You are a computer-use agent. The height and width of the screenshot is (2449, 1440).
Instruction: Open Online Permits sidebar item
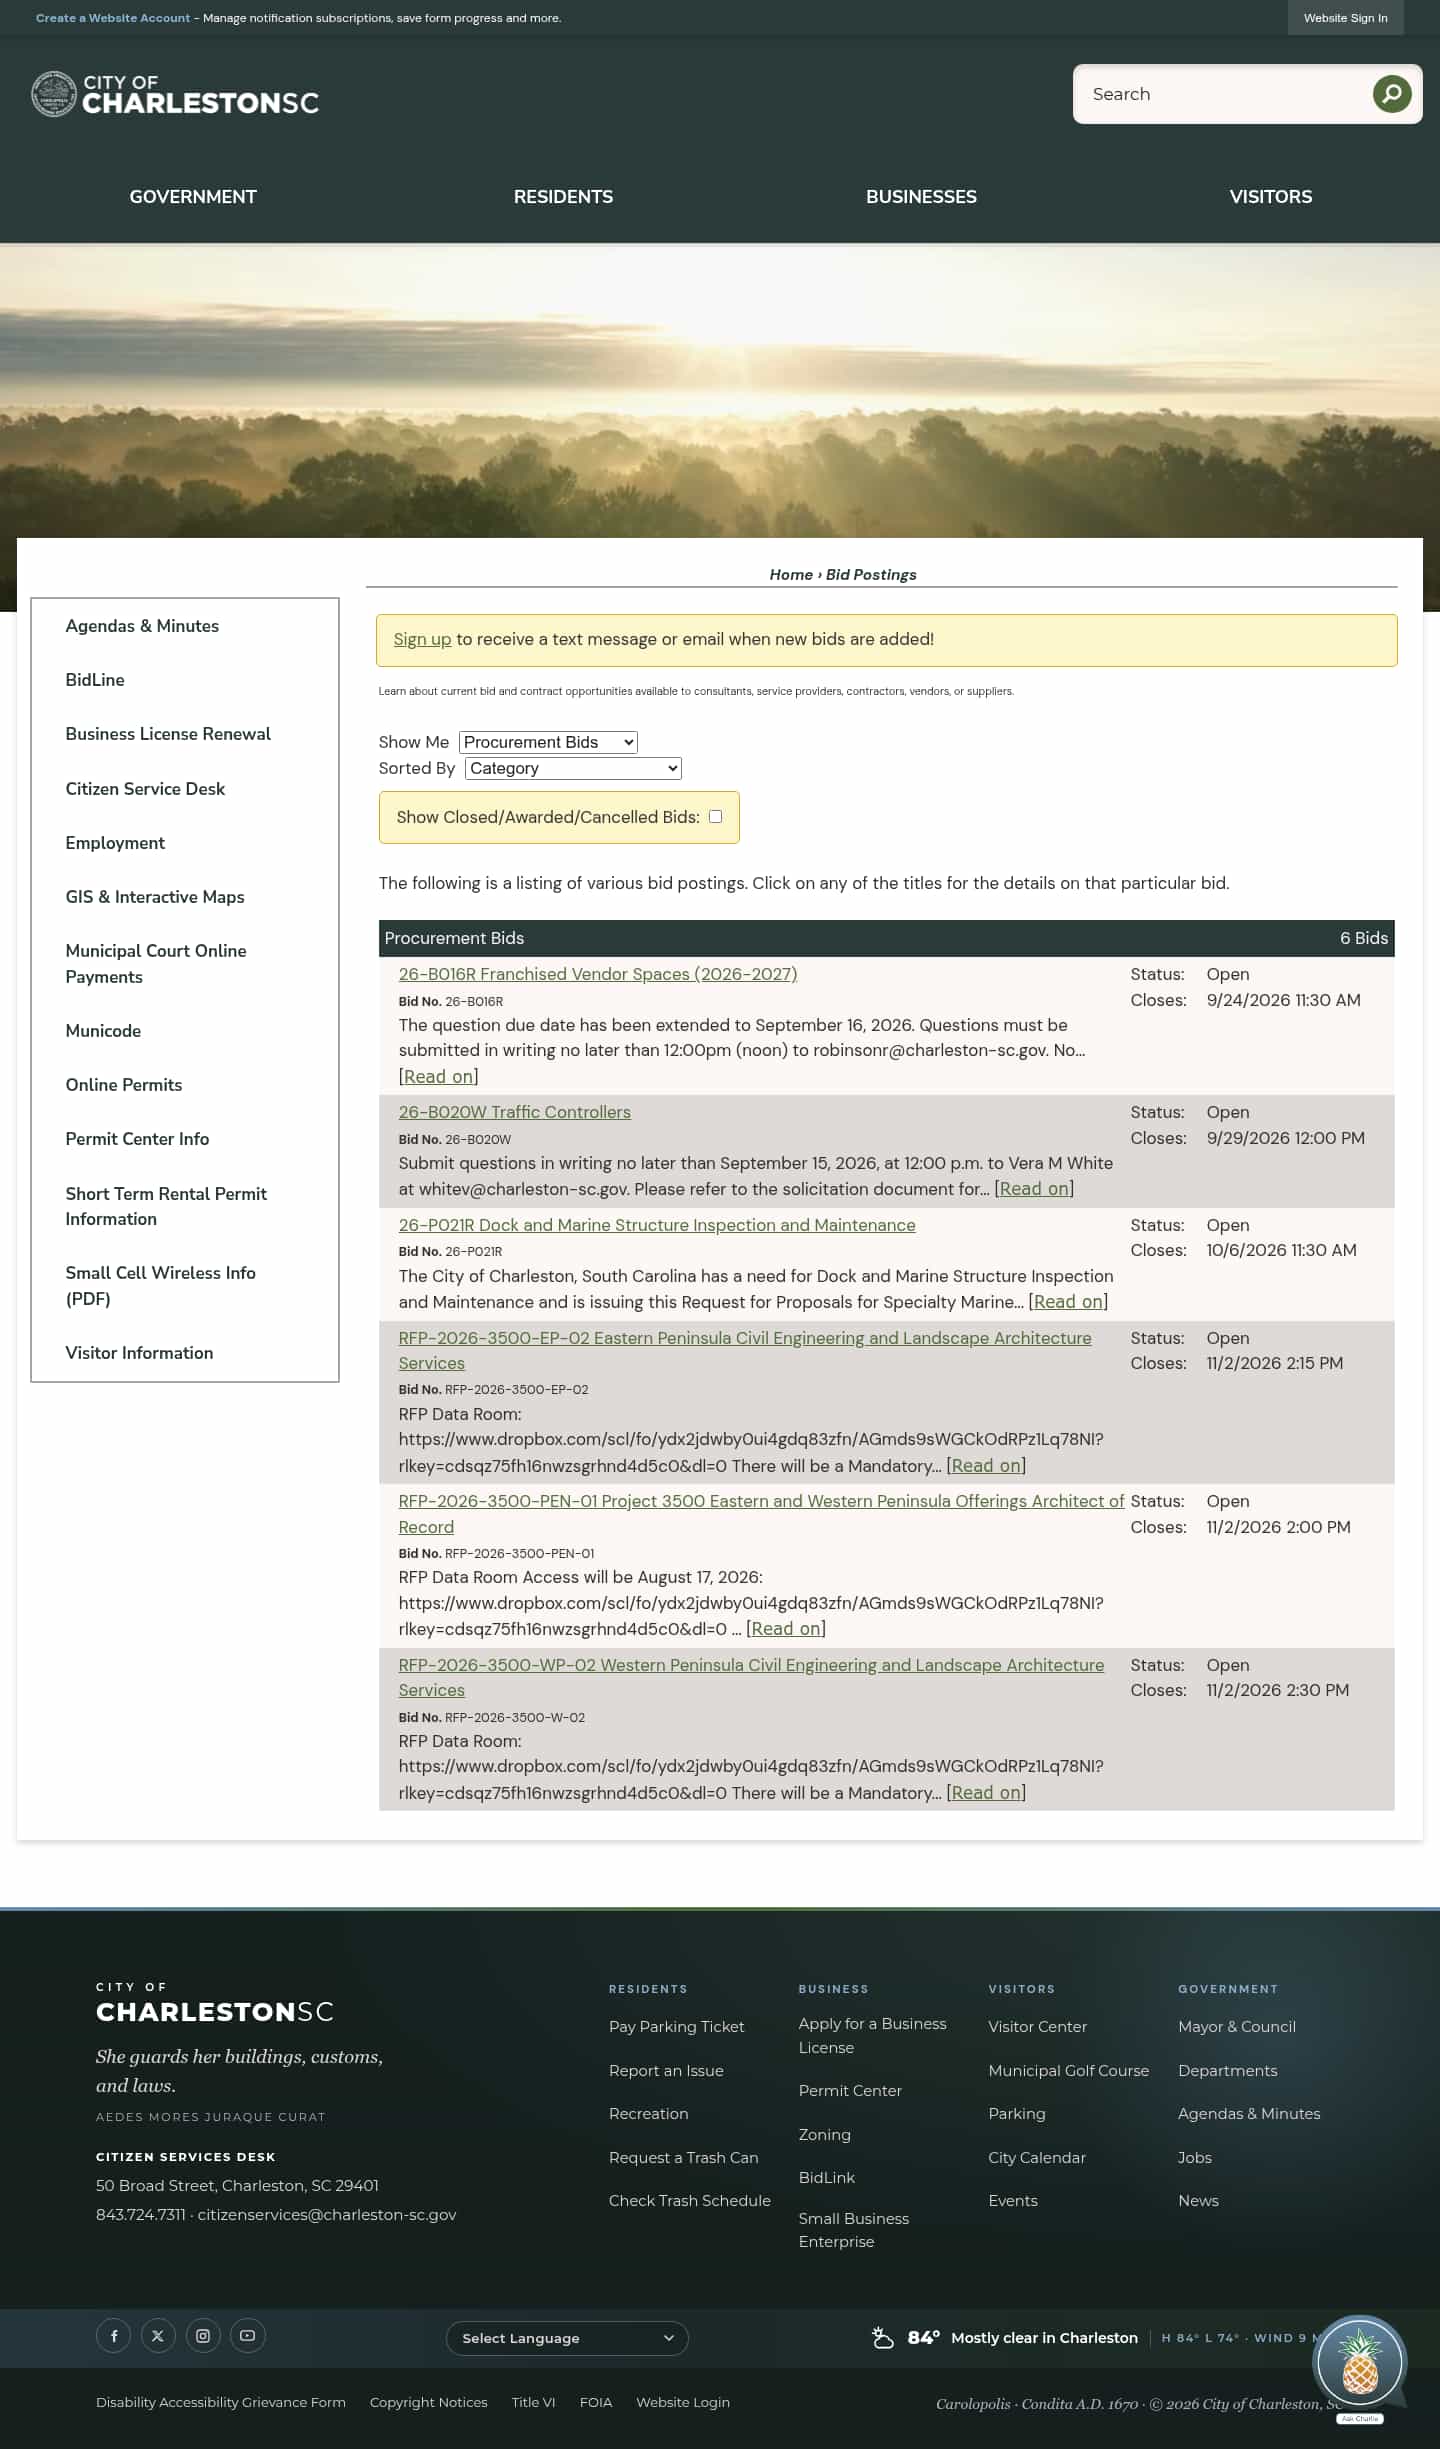[124, 1085]
